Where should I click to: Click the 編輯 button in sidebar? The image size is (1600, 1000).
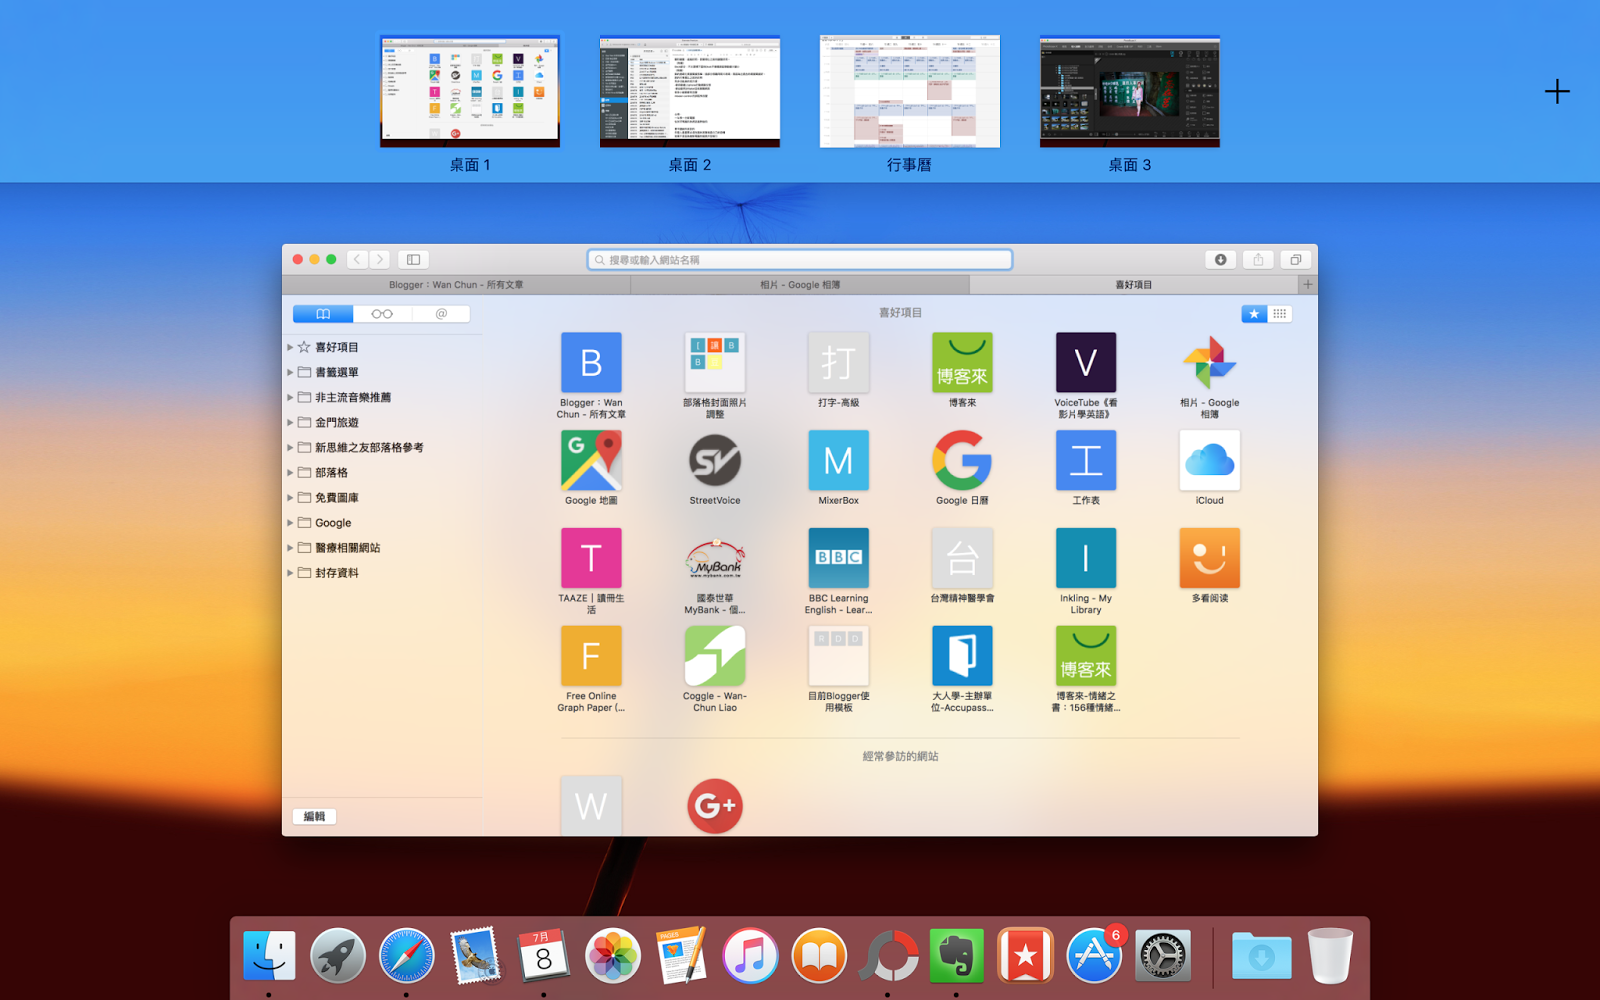315,816
